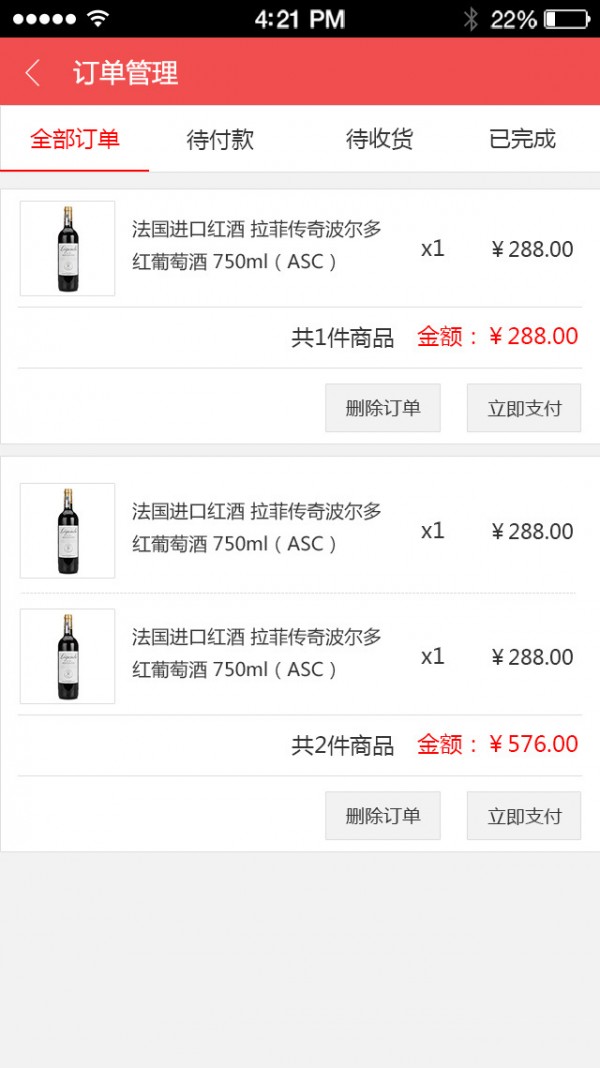Tap the back arrow in the header
This screenshot has width=600, height=1068.
(x=33, y=73)
